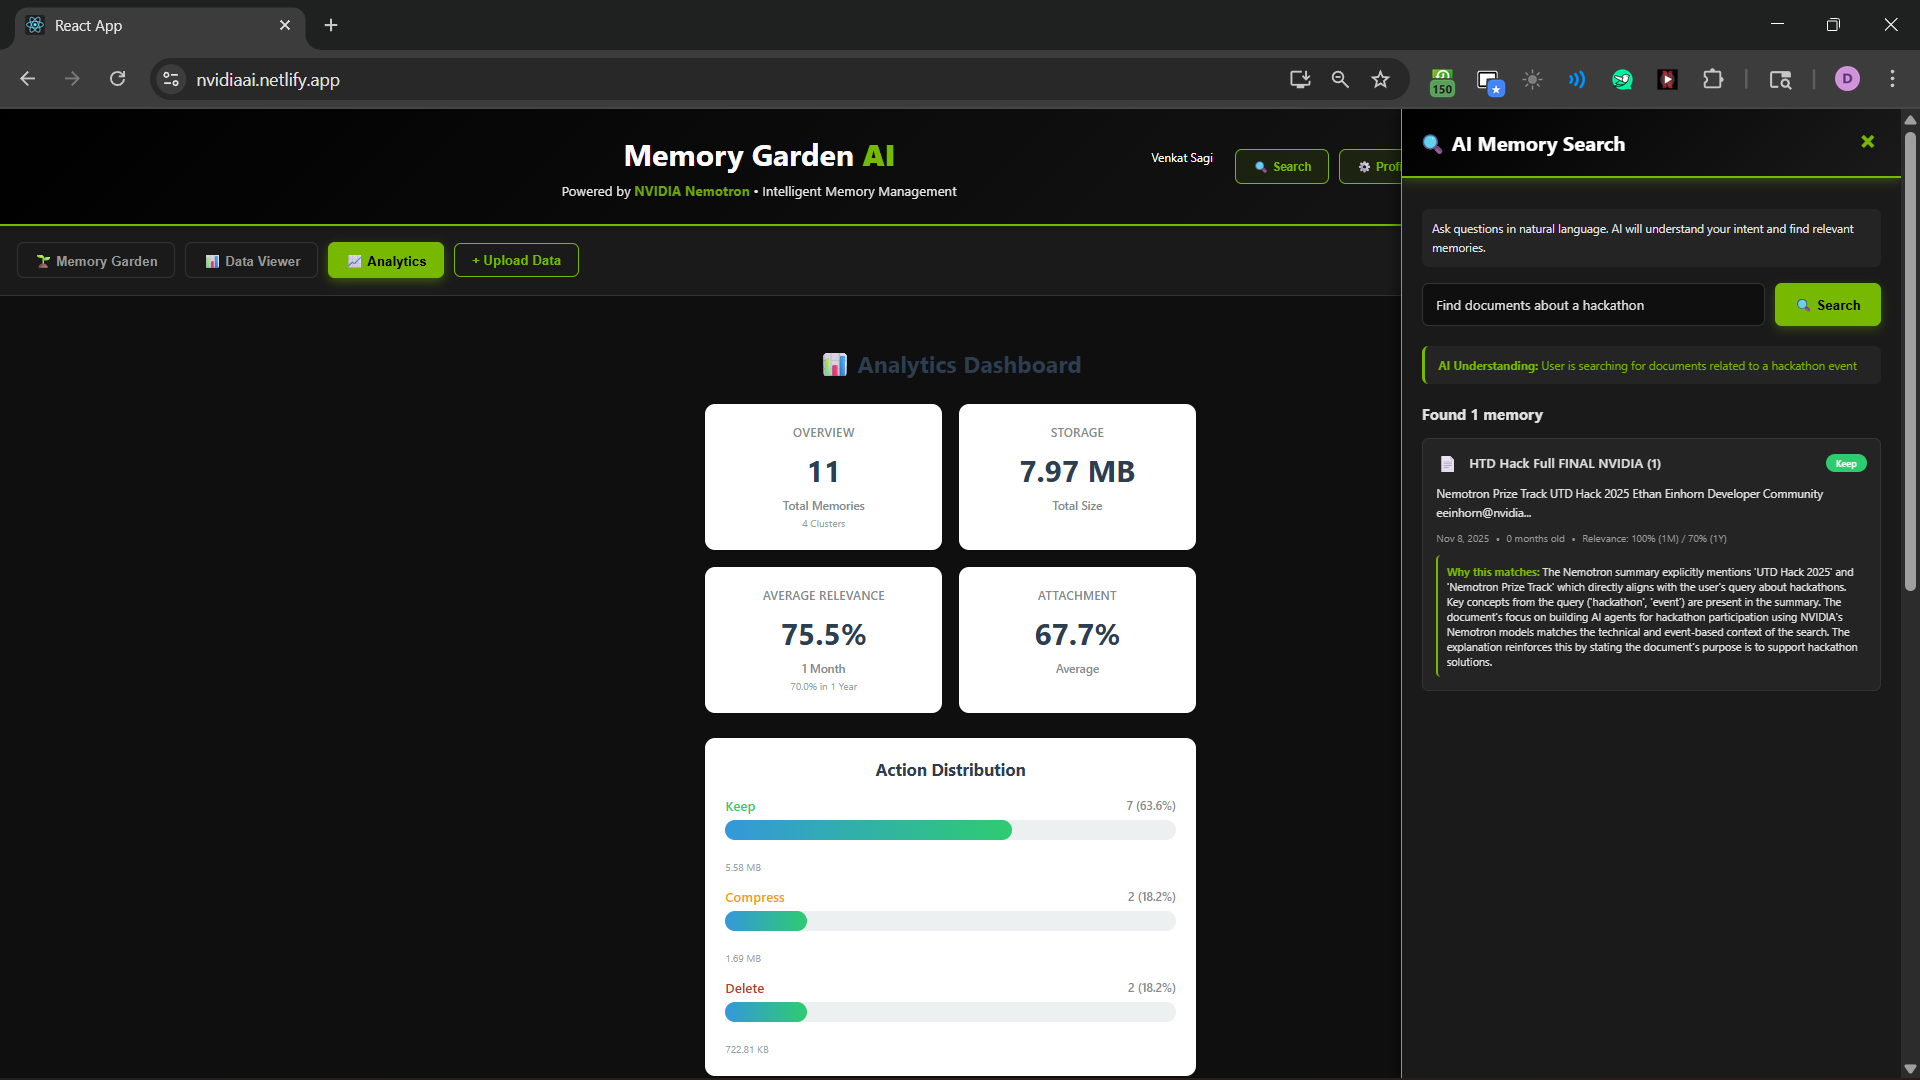Open the browser Extensions puzzle icon
The height and width of the screenshot is (1080, 1920).
coord(1713,80)
